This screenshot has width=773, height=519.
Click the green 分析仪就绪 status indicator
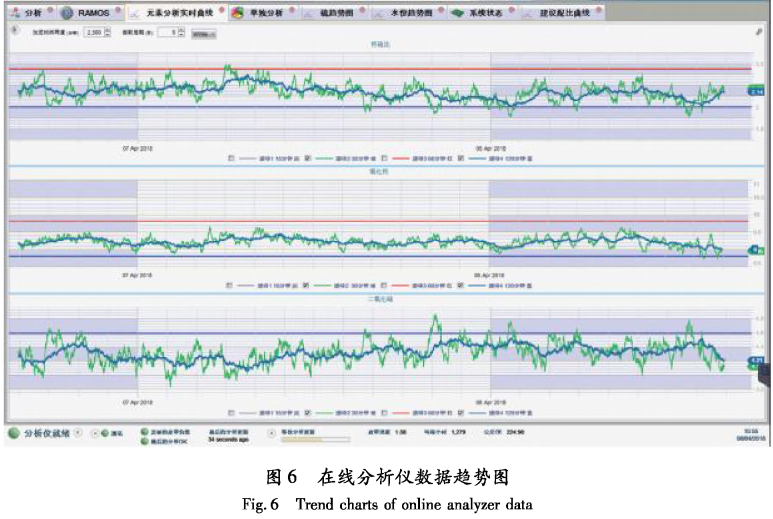pyautogui.click(x=13, y=434)
